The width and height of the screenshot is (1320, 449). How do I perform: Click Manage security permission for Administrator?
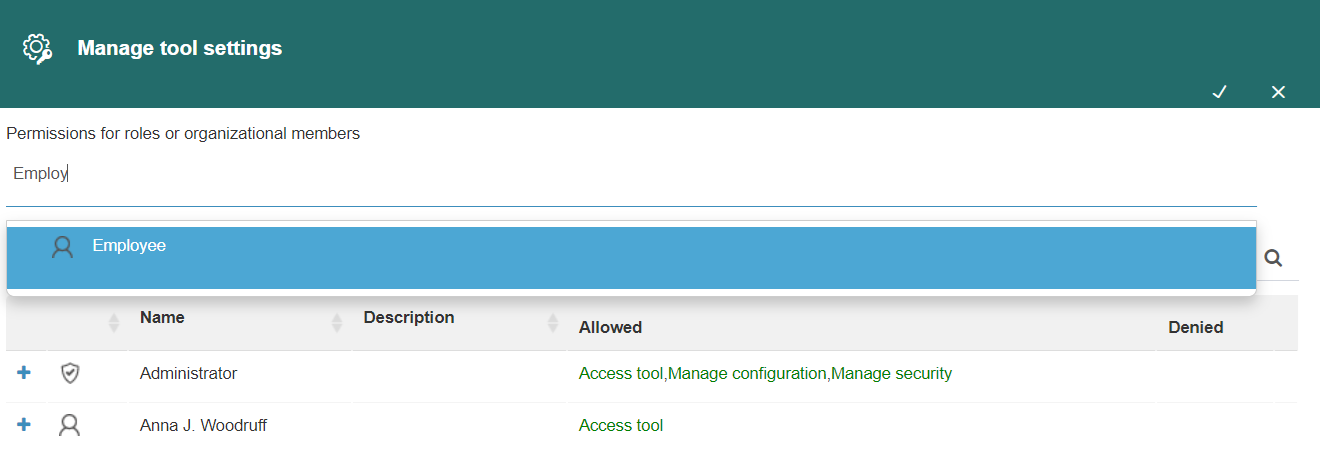click(x=891, y=374)
